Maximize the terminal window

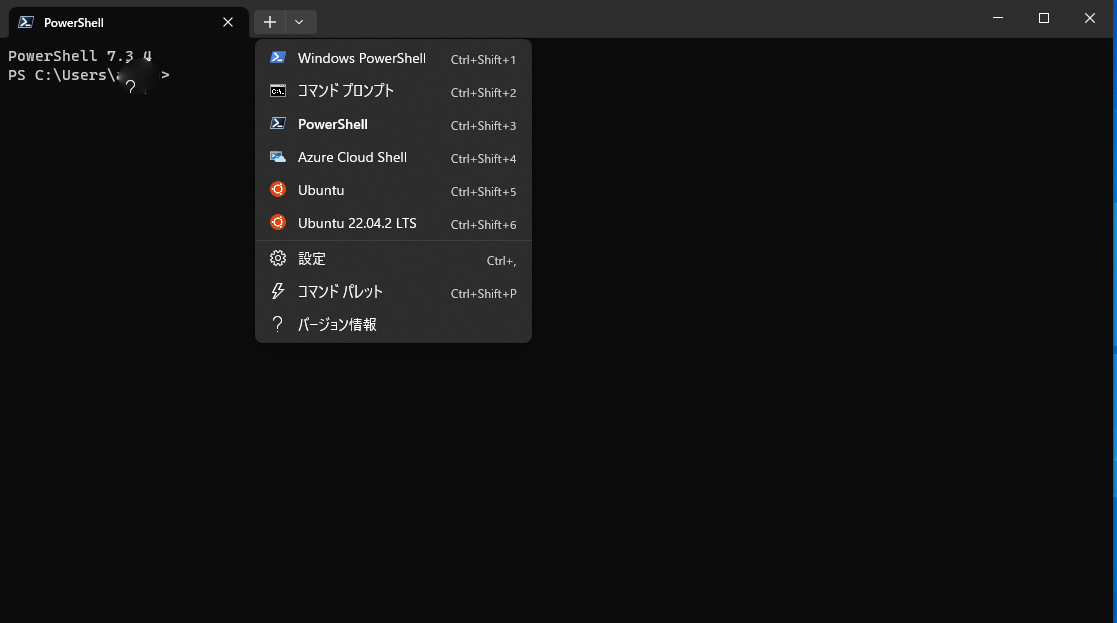coord(1044,18)
